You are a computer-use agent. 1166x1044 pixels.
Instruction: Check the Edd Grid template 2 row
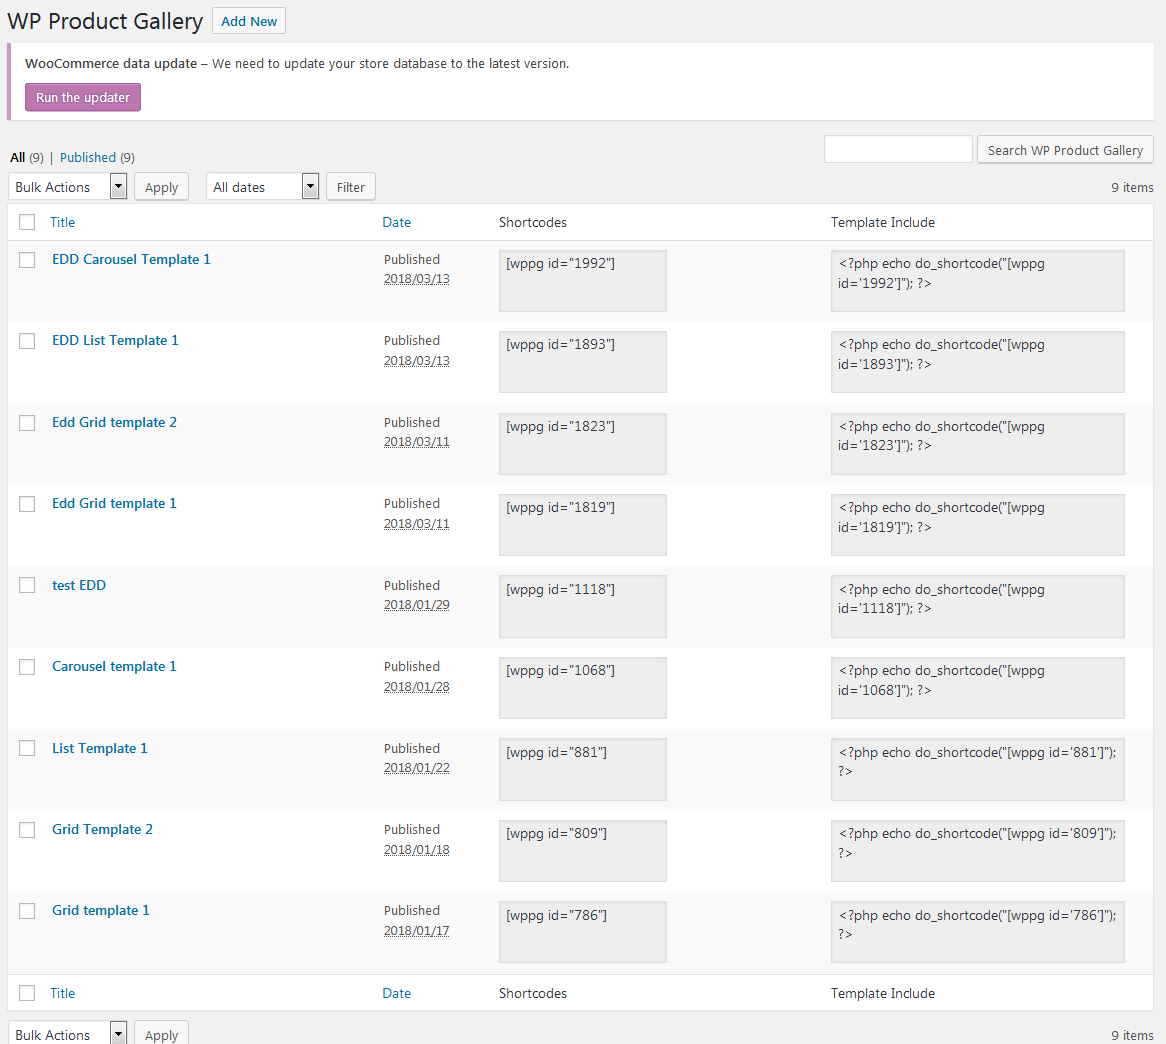coord(27,422)
